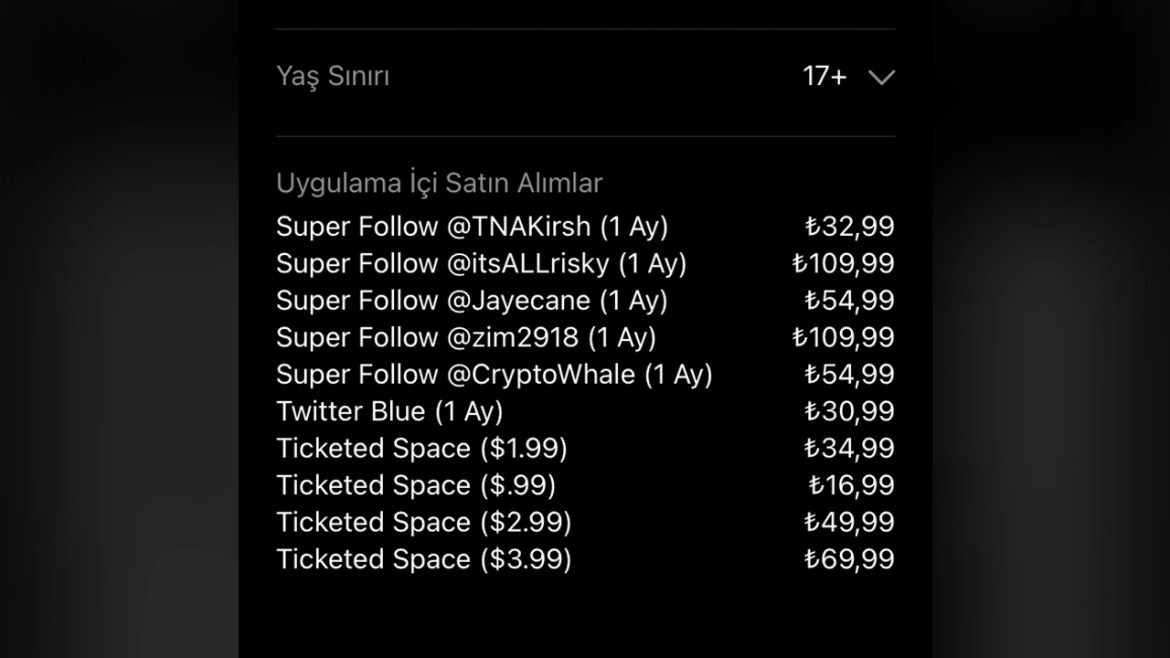The width and height of the screenshot is (1170, 658).
Task: Open the Uygulama İçi Satın Alımlar heading
Action: click(x=439, y=183)
